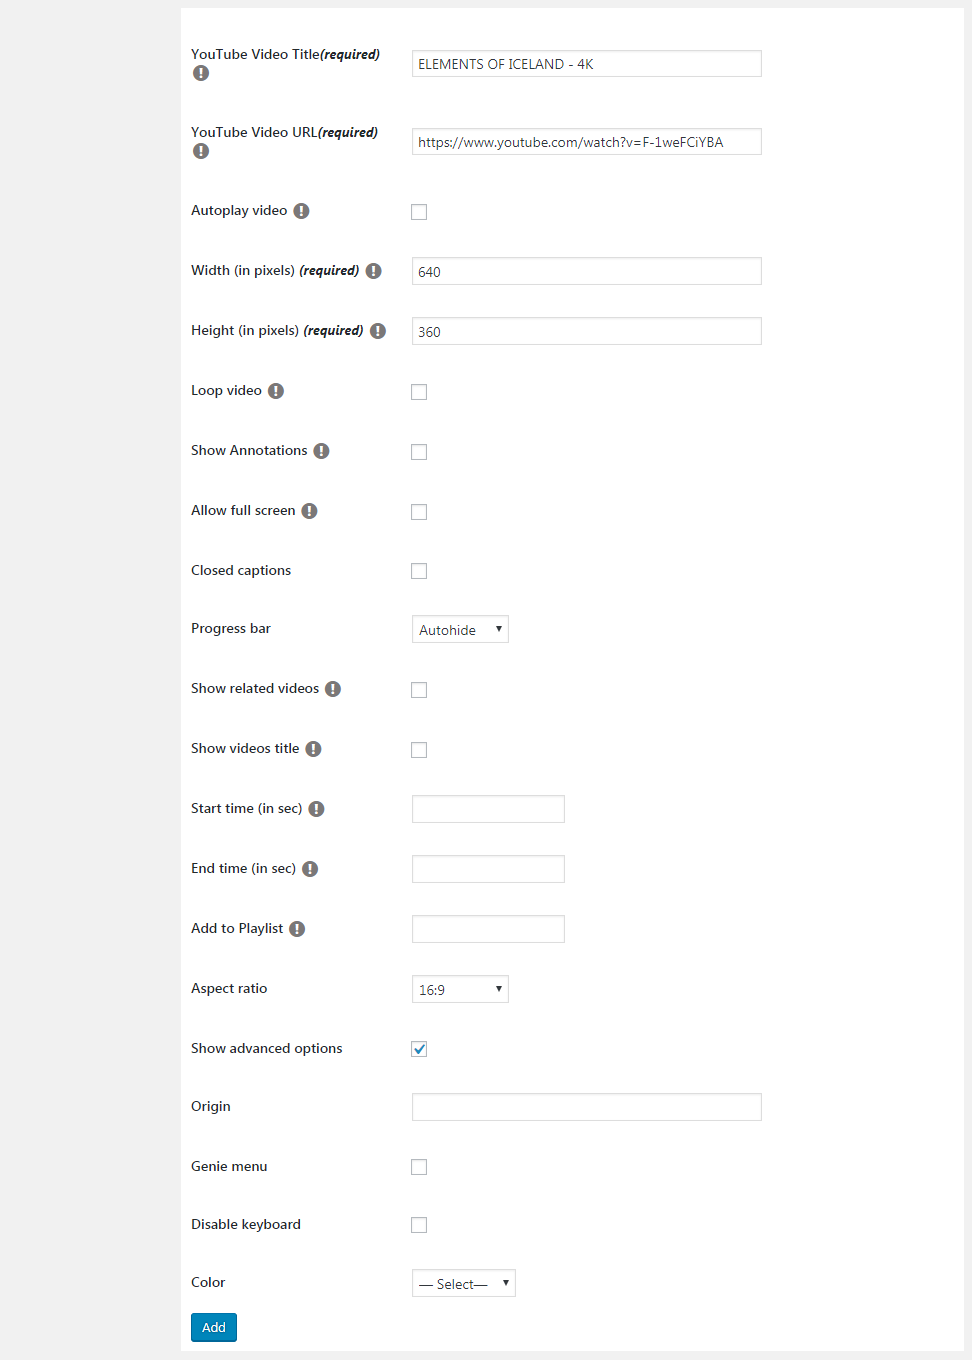The image size is (972, 1360).
Task: Uncheck Show advanced options
Action: [x=419, y=1049]
